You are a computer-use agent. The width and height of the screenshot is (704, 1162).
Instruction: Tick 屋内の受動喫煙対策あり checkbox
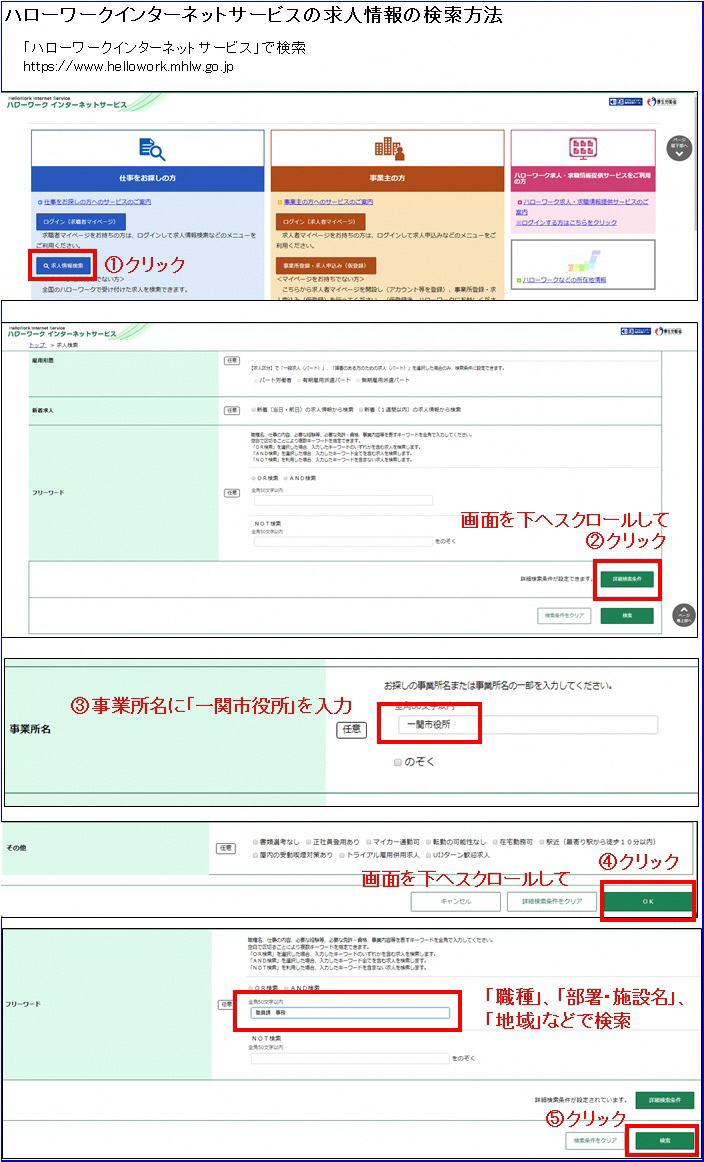255,854
